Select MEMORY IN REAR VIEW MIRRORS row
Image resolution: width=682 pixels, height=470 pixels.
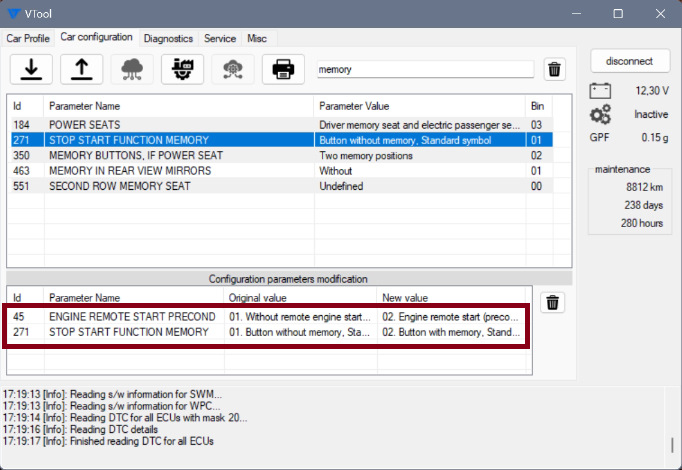click(282, 170)
